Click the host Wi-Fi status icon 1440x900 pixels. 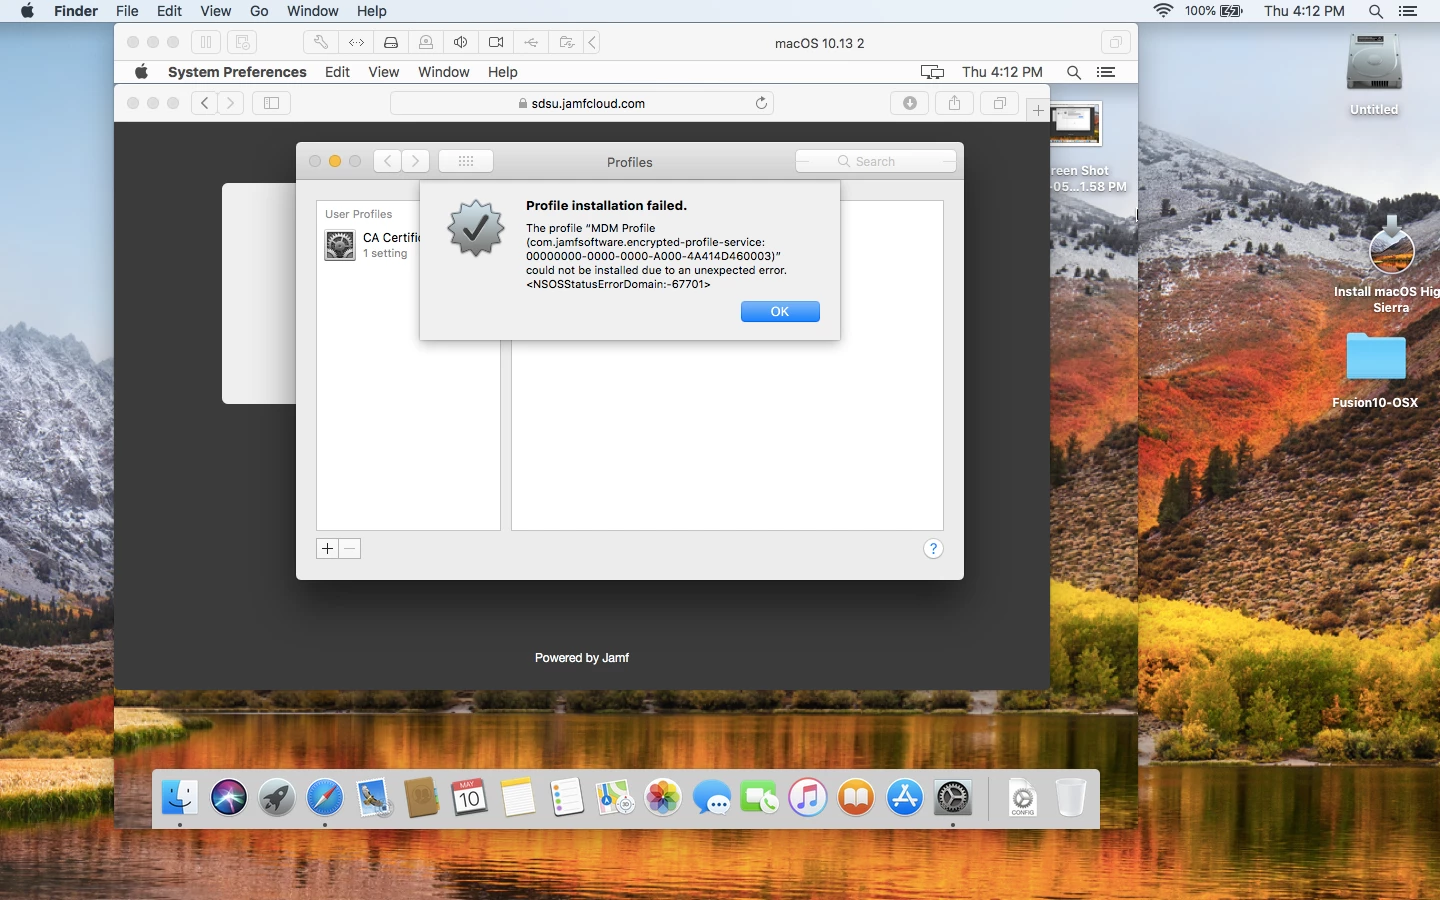tap(1163, 11)
